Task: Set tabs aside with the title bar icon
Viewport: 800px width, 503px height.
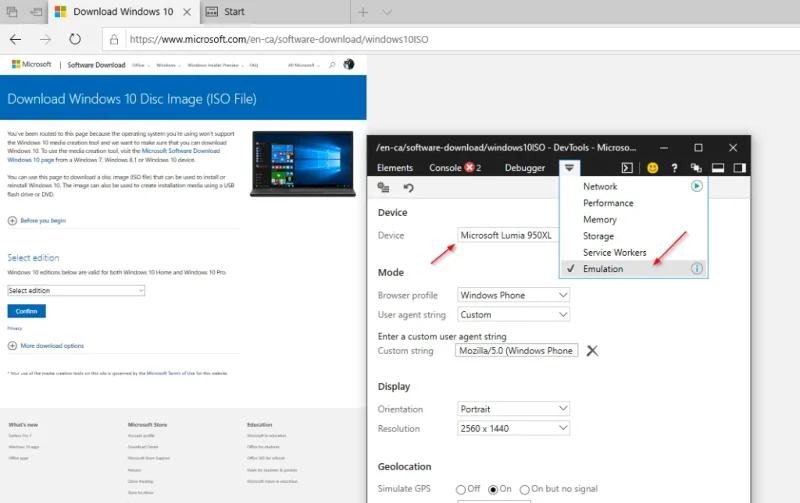Action: point(36,11)
